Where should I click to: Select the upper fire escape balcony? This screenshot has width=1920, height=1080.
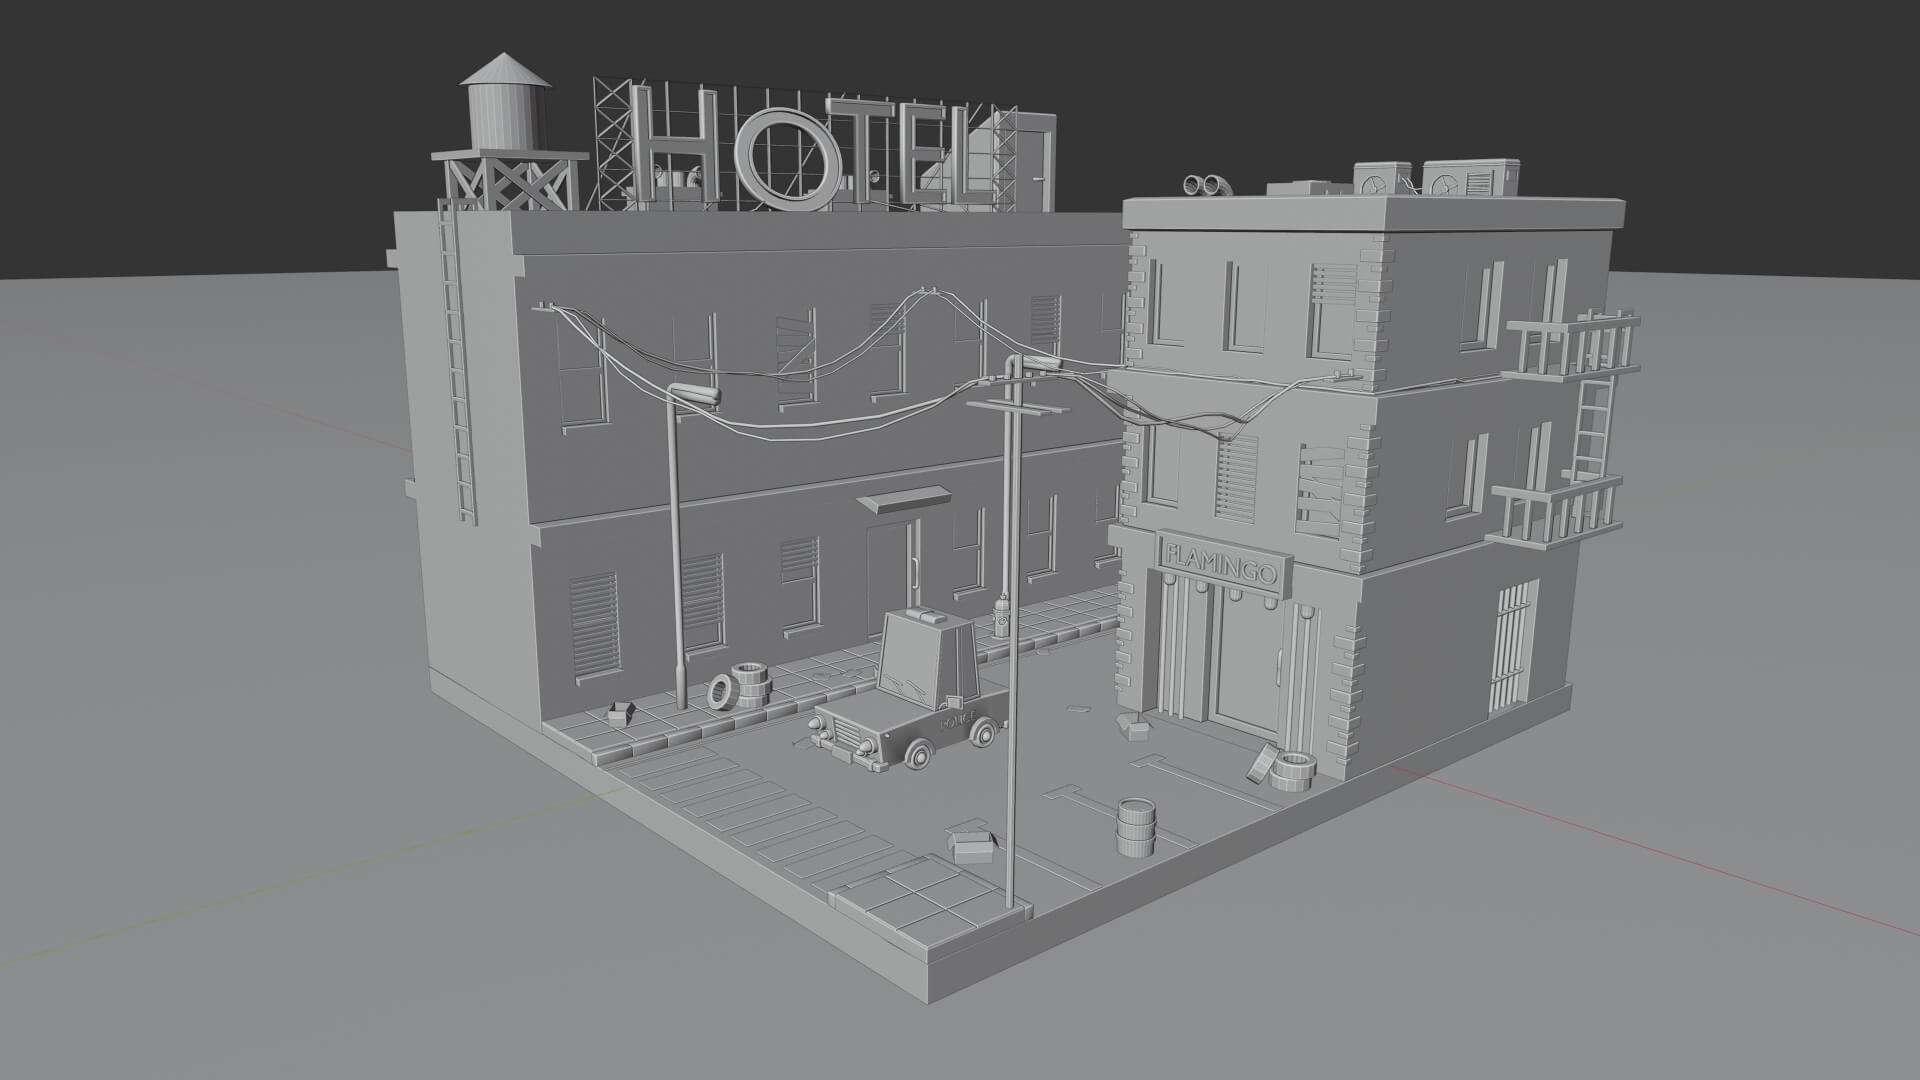(x=1570, y=347)
